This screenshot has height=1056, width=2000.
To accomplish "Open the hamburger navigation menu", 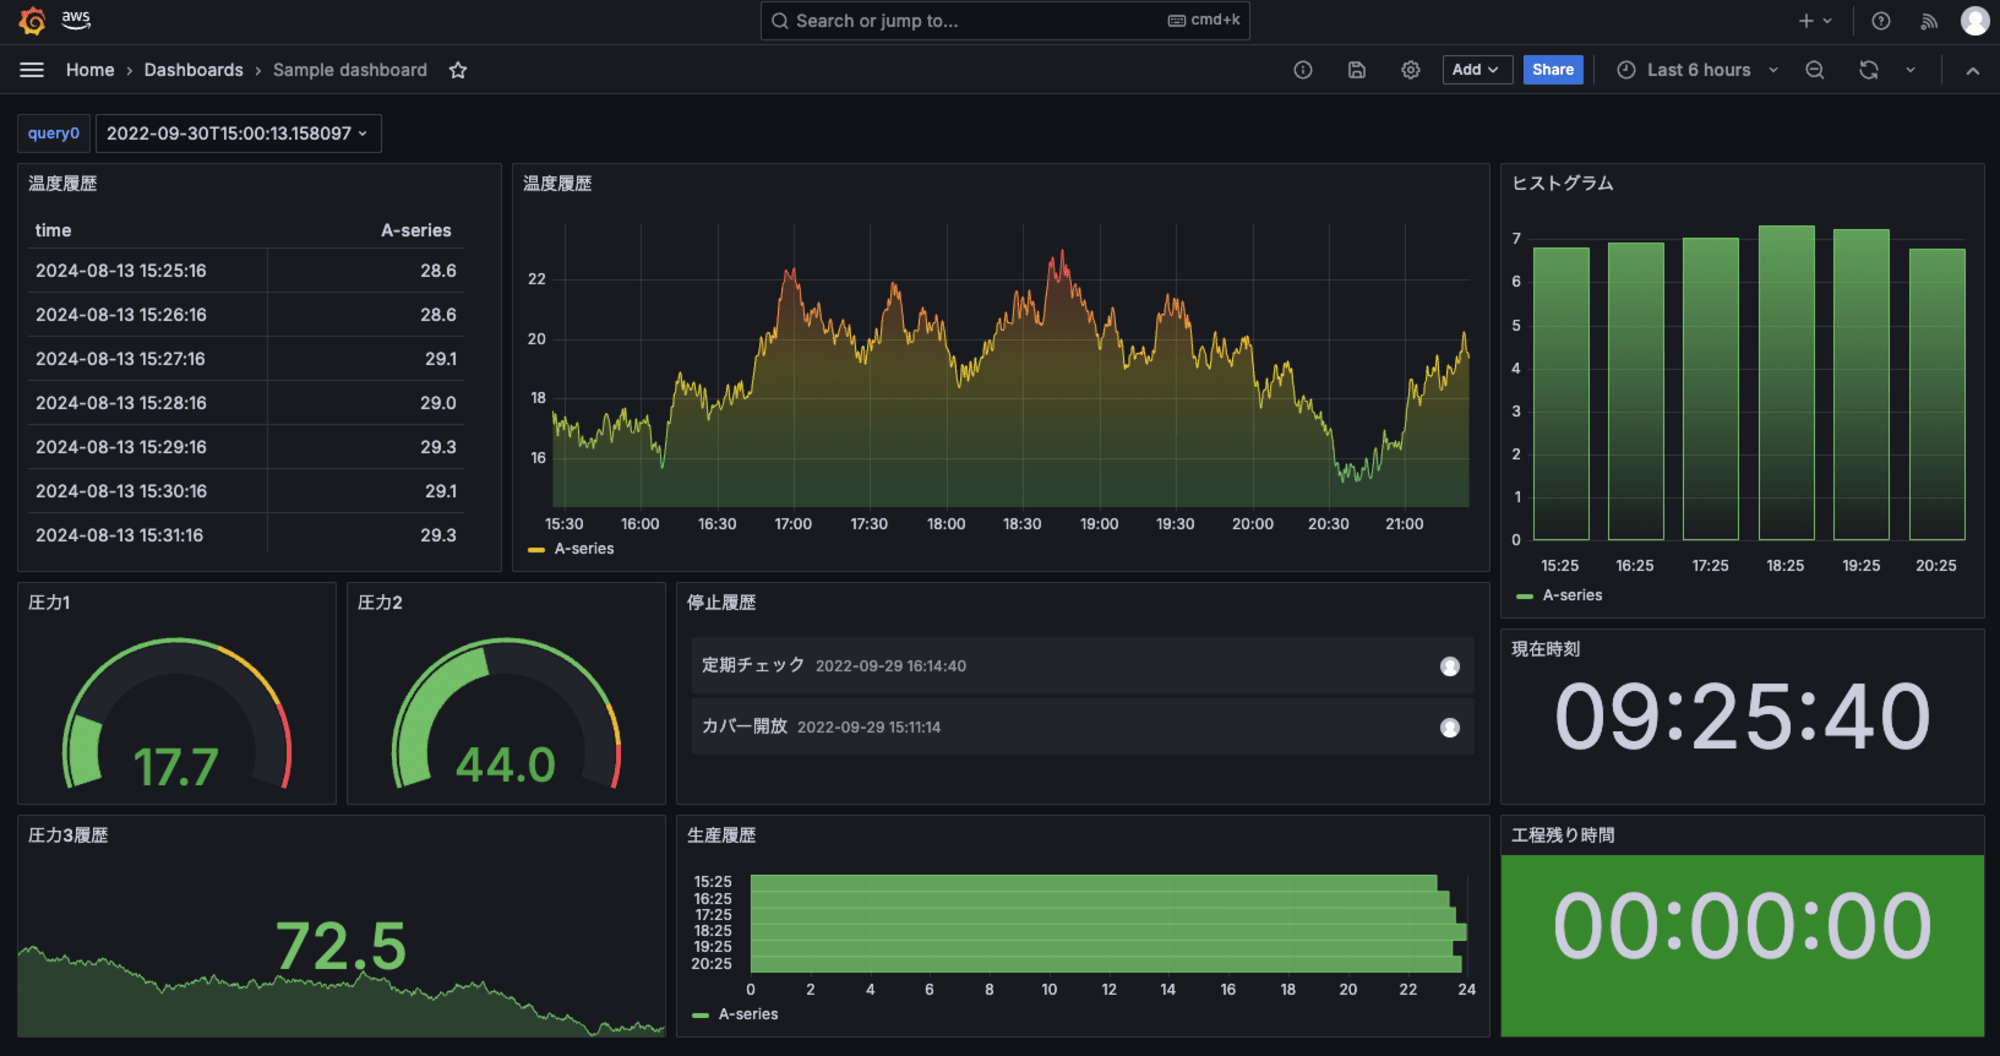I will click(32, 70).
